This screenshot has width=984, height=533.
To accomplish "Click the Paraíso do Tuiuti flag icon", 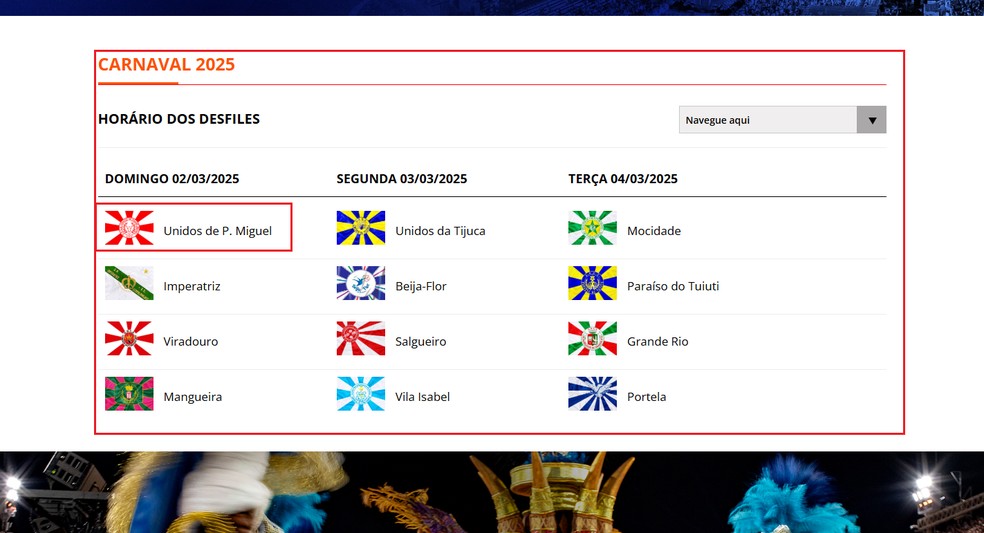I will click(592, 283).
